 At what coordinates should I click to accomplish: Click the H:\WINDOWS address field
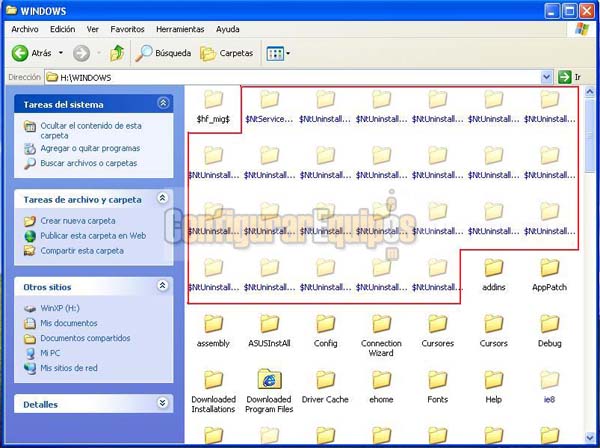[x=293, y=77]
